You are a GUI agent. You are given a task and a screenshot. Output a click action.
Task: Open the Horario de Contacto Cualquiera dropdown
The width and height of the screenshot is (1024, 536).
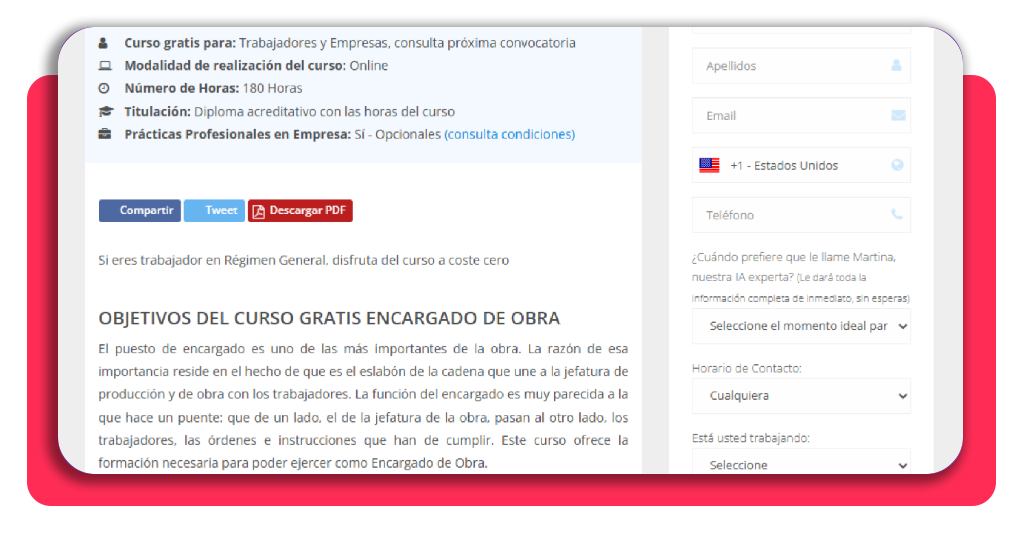[801, 396]
